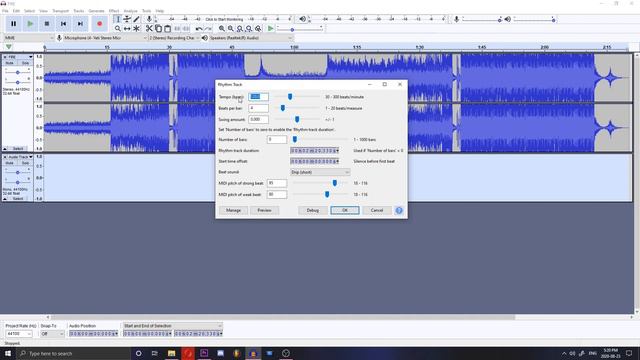Open the Audio Track name dropdown menu
The height and width of the screenshot is (360, 640).
tap(20, 157)
